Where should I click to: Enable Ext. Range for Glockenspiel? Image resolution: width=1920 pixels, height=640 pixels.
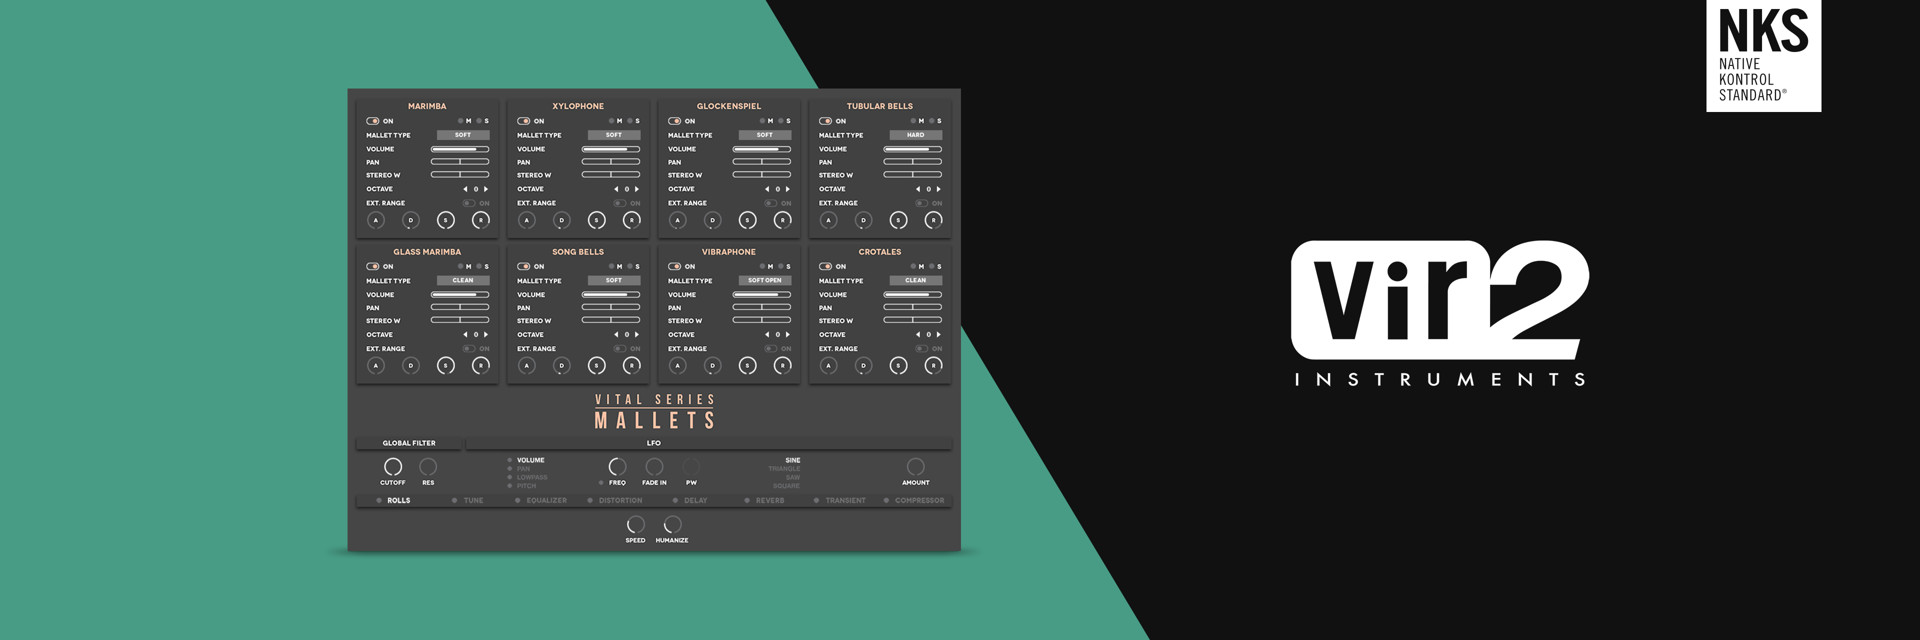pos(770,203)
